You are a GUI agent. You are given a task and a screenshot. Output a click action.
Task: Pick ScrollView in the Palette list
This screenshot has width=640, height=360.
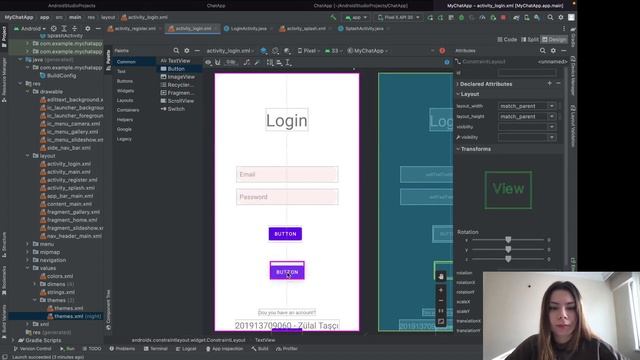point(178,101)
